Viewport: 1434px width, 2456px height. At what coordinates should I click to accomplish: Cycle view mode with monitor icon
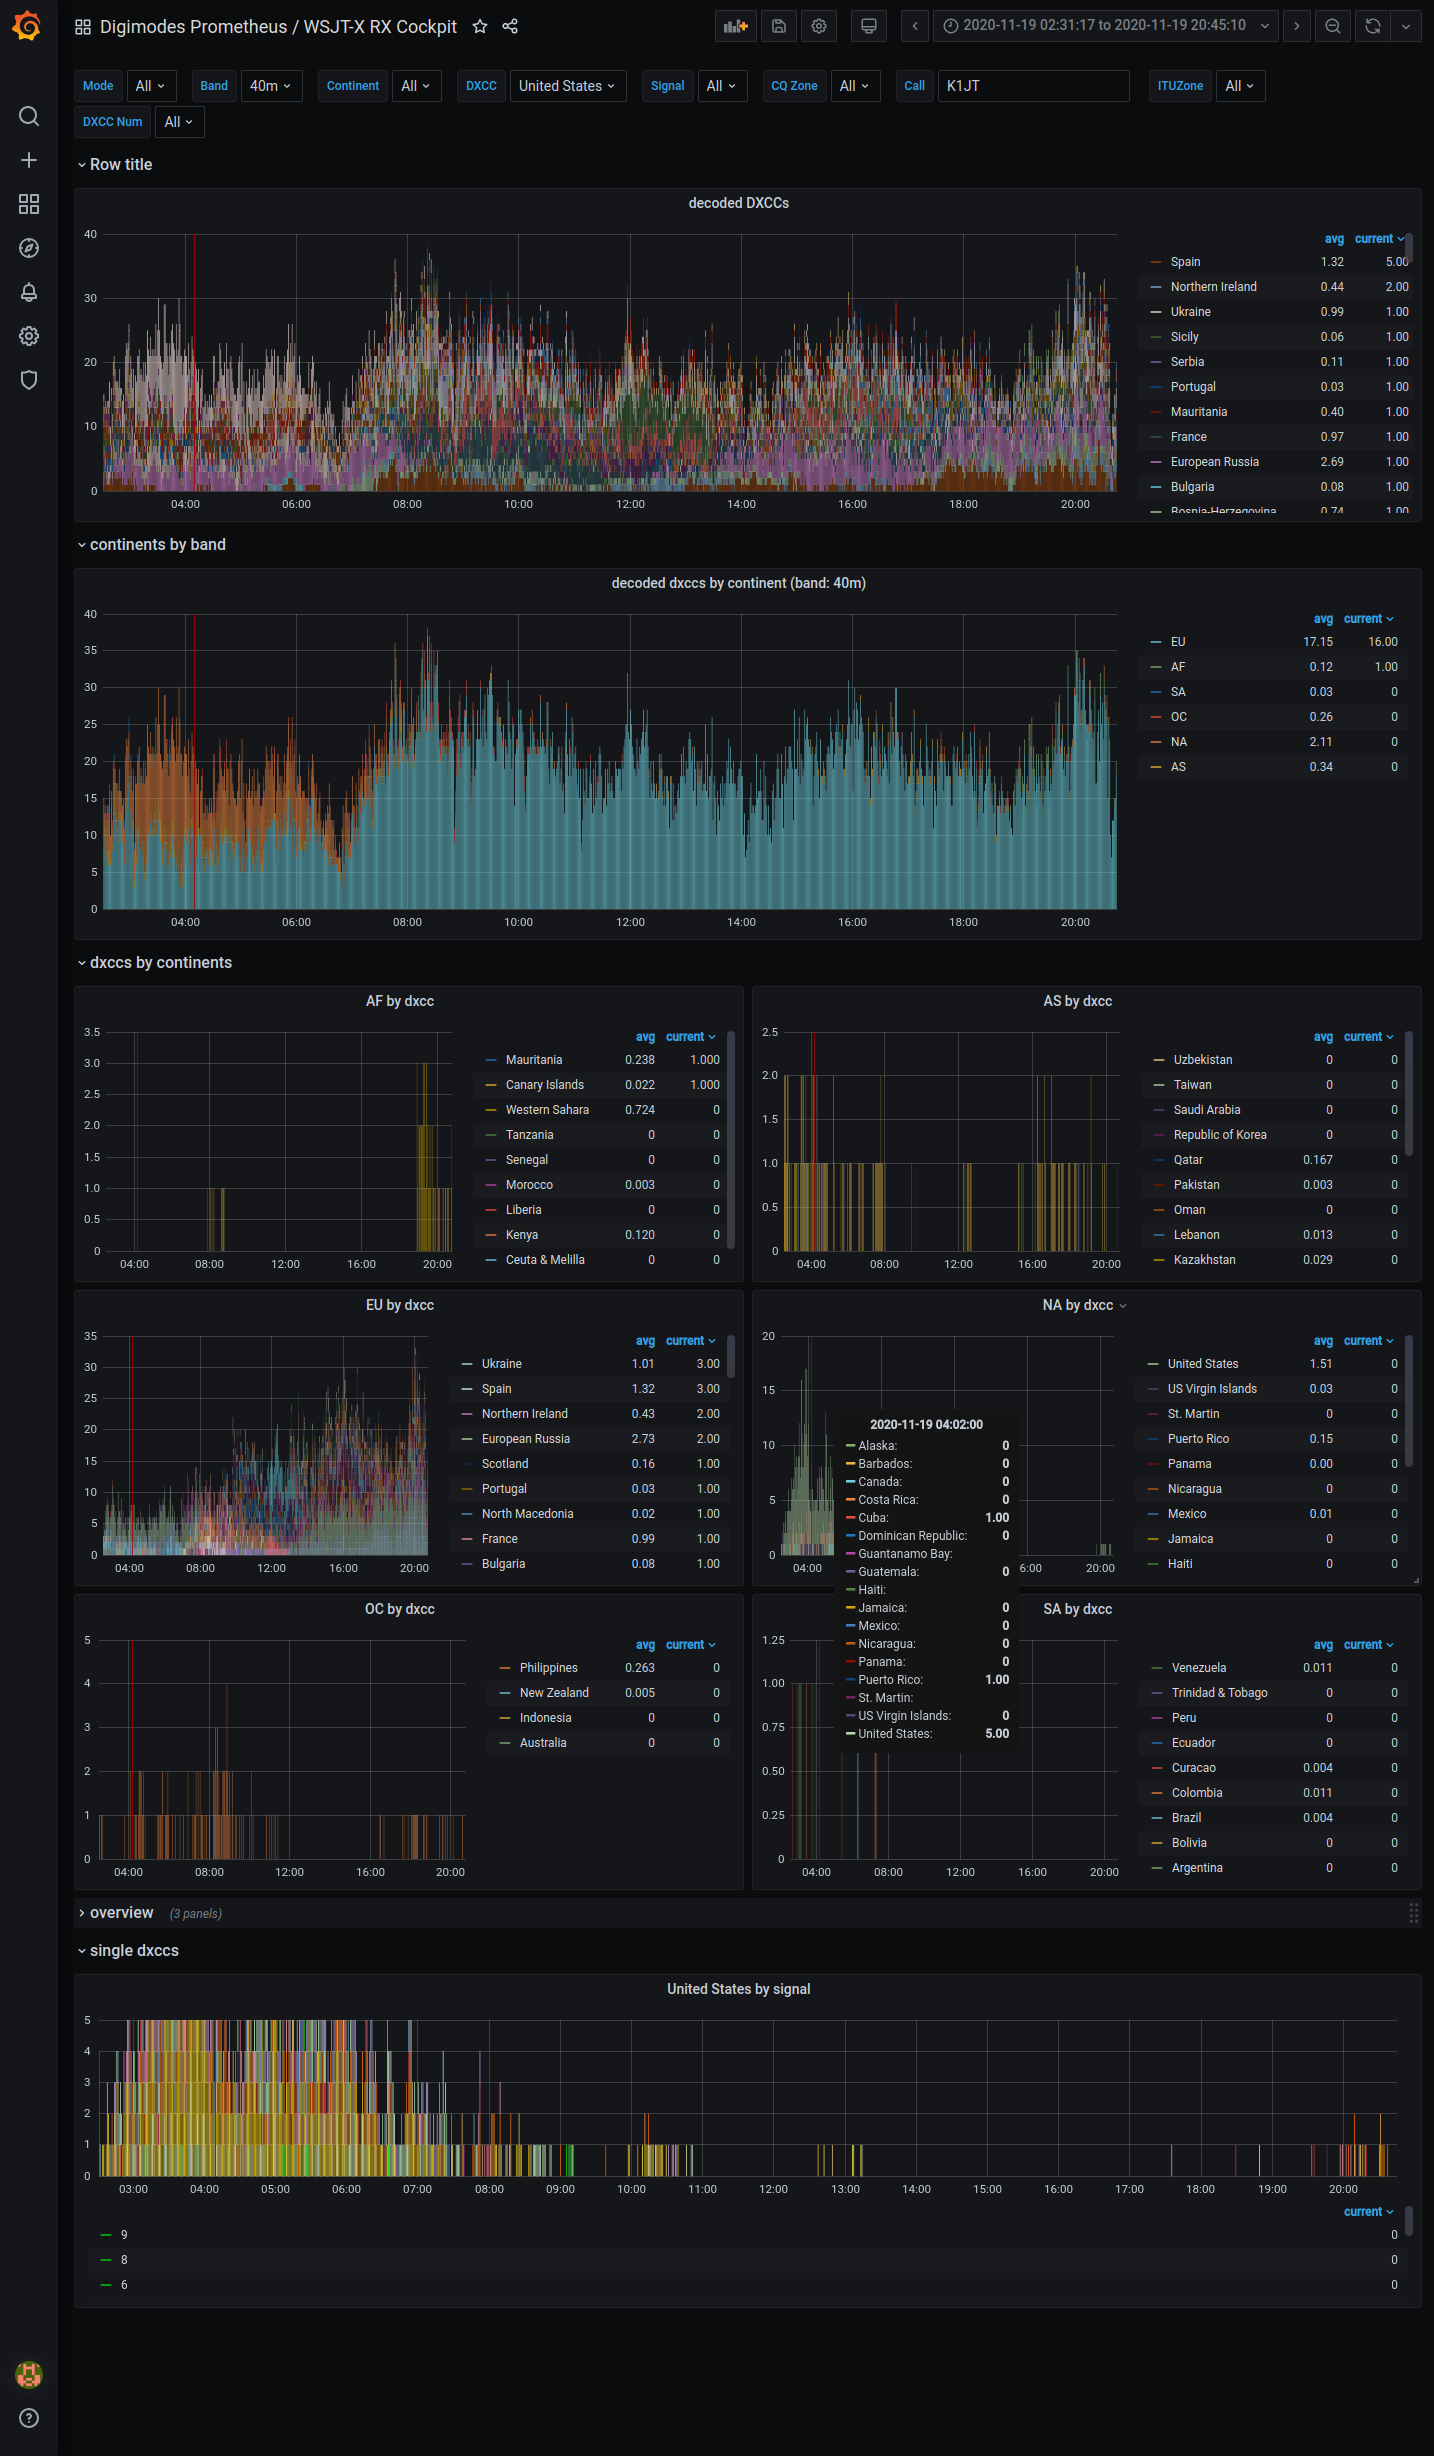click(869, 26)
